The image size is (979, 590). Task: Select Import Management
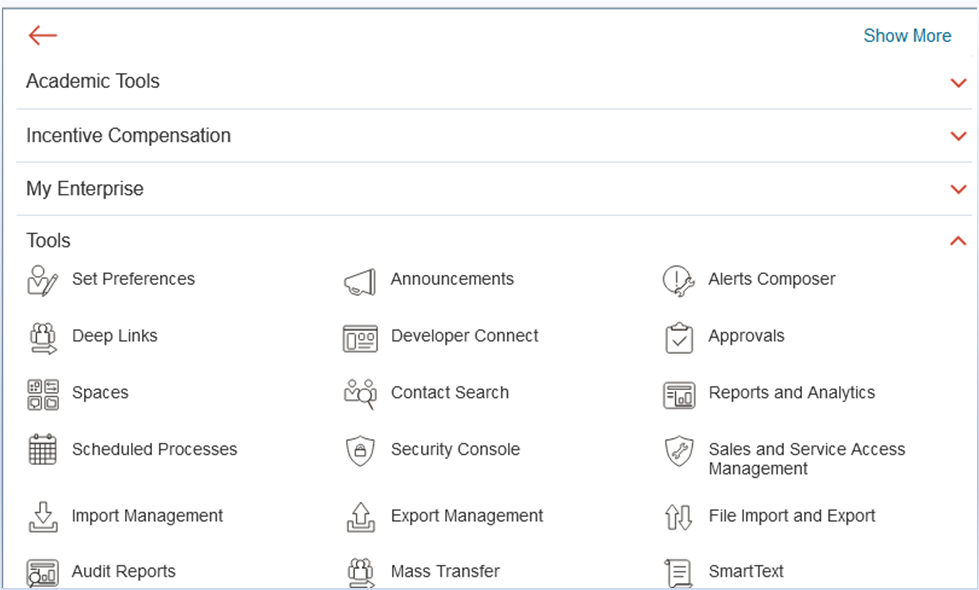147,516
